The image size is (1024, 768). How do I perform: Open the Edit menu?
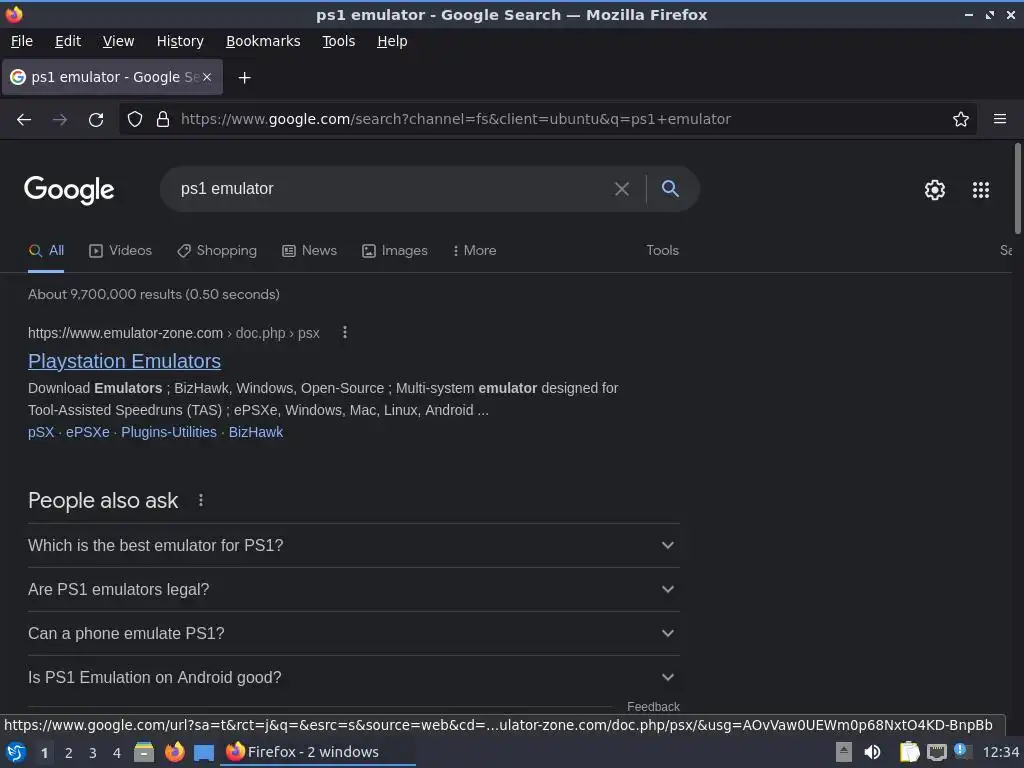68,41
